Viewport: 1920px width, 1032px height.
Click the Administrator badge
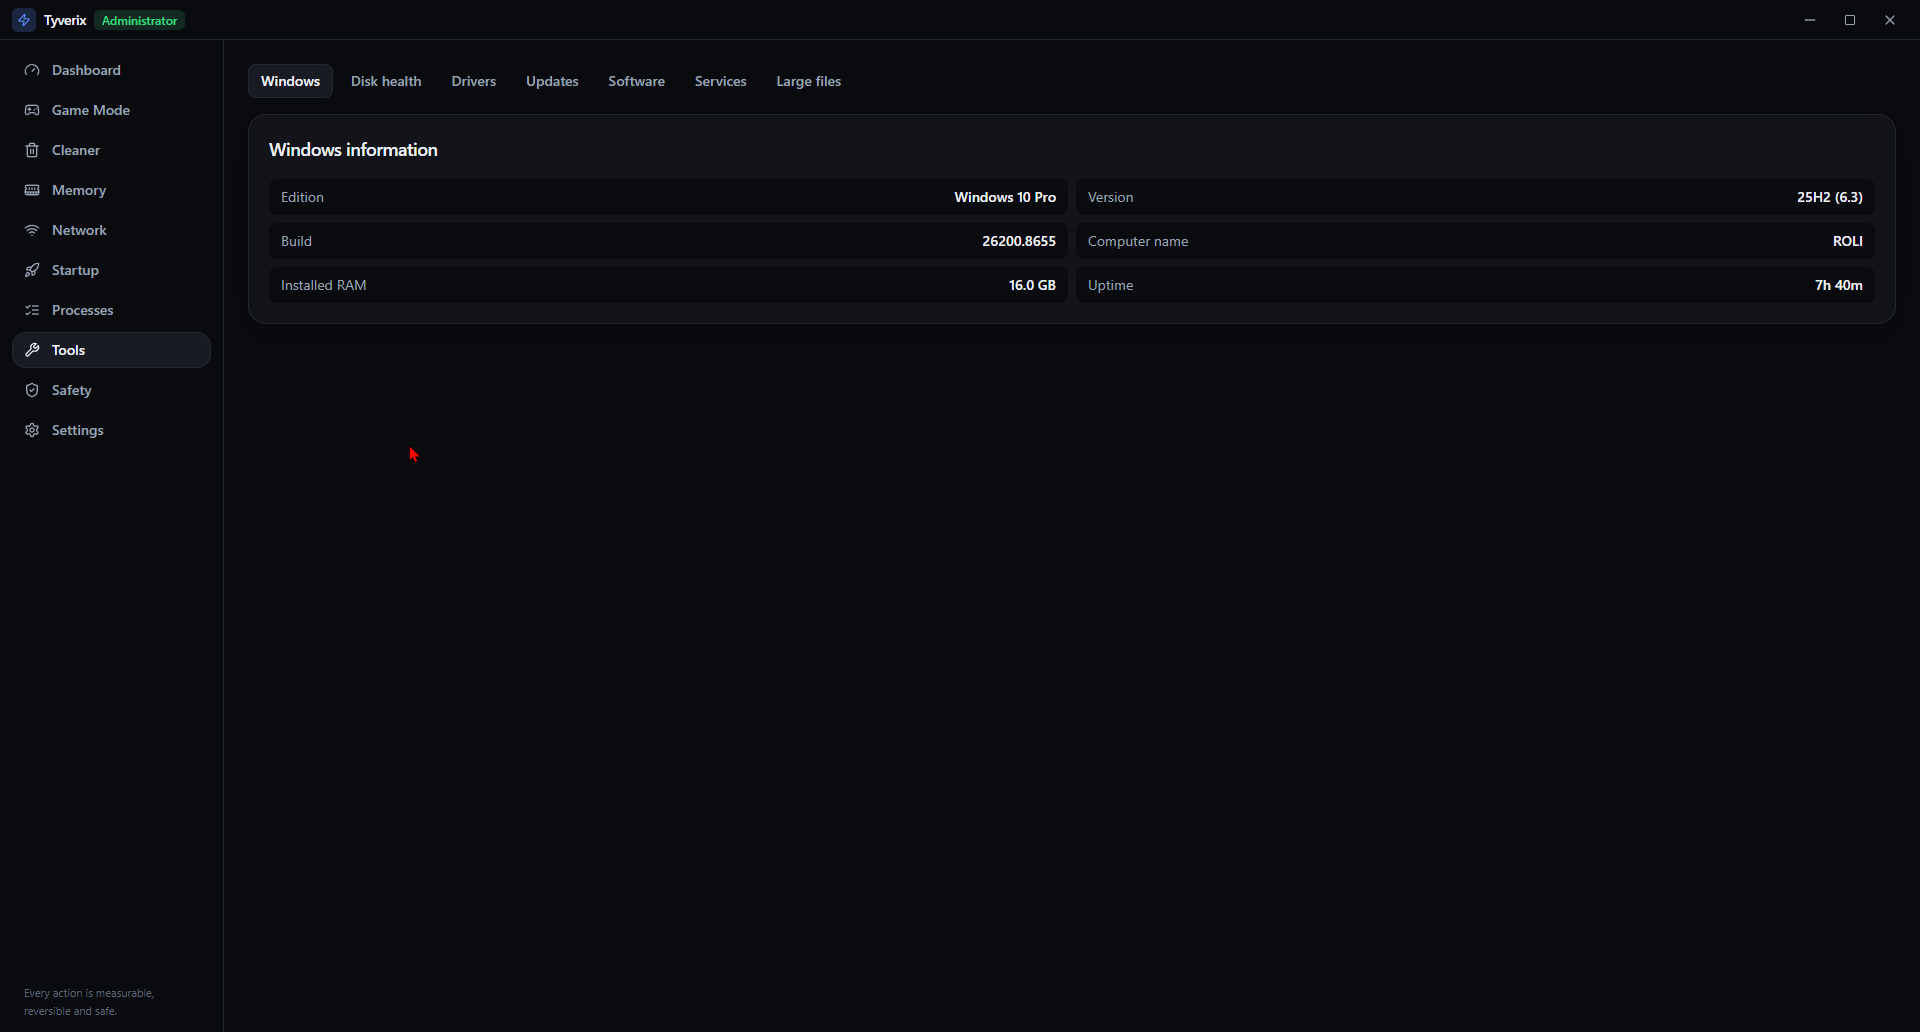pyautogui.click(x=140, y=20)
